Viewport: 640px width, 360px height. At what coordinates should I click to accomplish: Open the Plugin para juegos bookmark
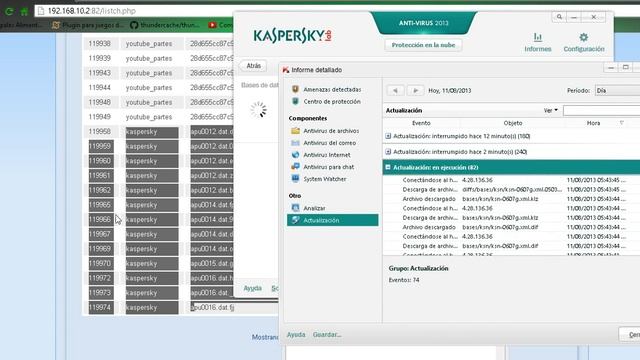pyautogui.click(x=89, y=25)
